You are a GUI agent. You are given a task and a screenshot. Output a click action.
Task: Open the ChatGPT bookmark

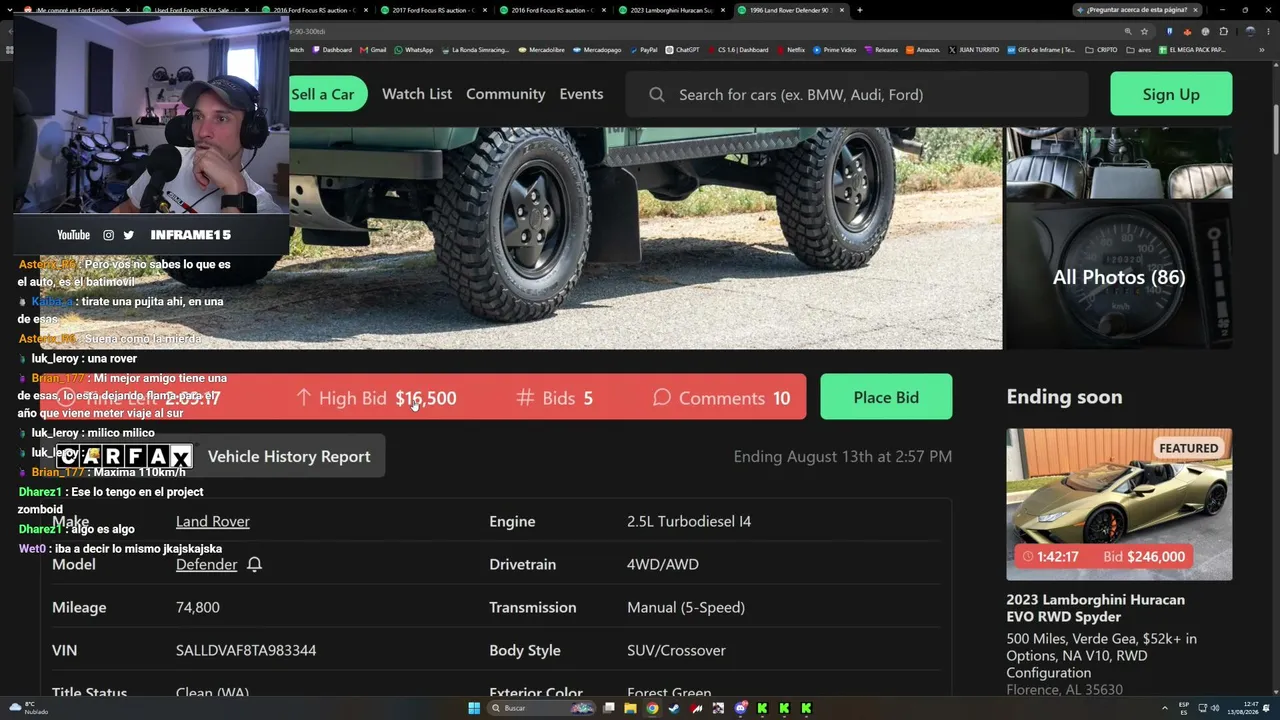coord(682,50)
